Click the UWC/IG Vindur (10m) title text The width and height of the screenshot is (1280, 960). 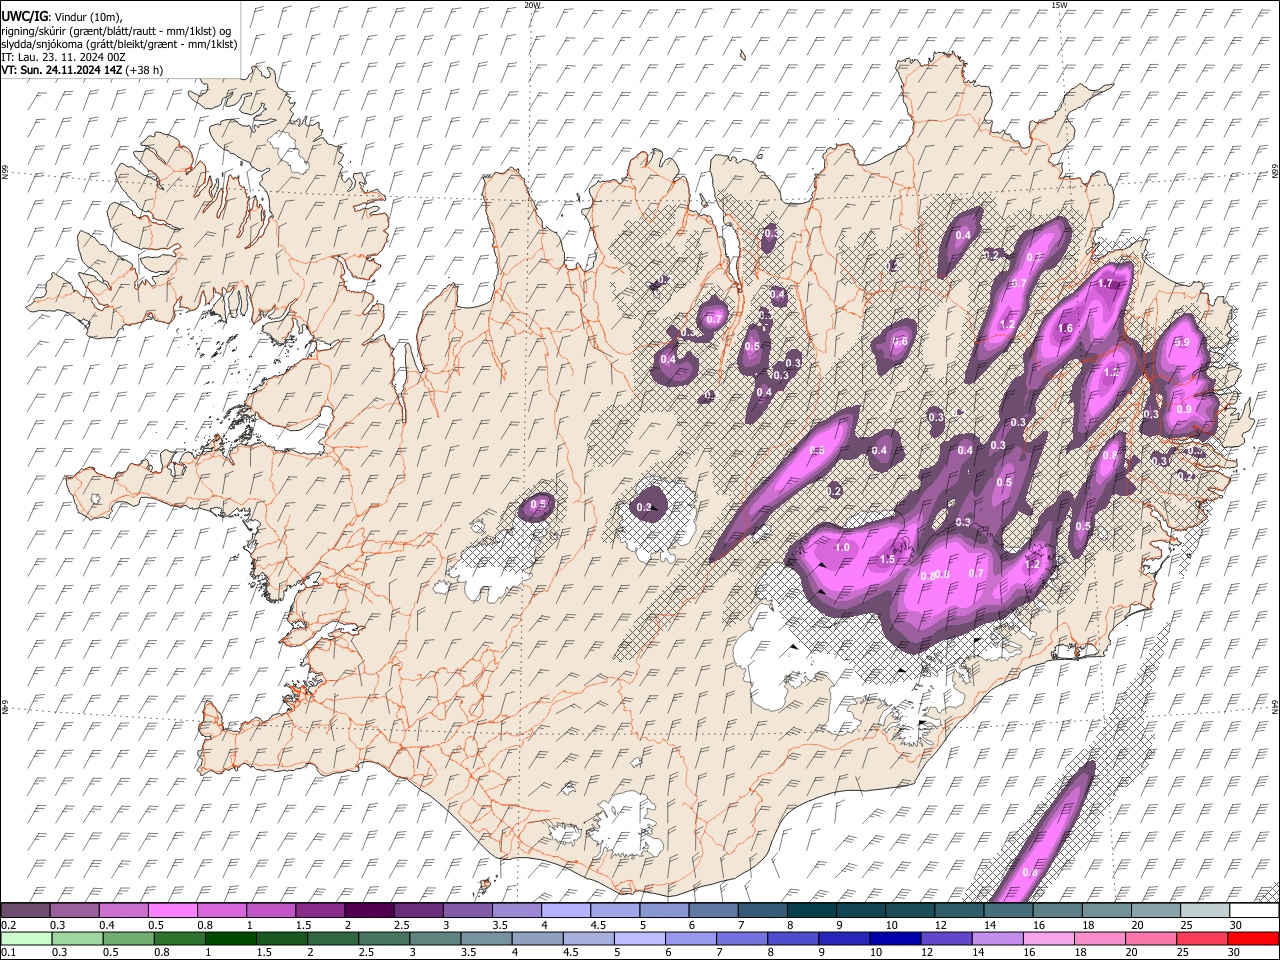click(x=61, y=17)
